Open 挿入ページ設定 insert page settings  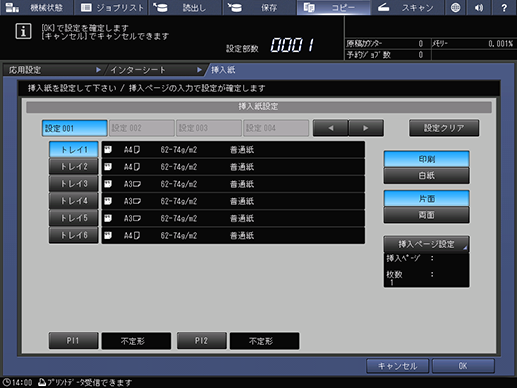point(427,244)
